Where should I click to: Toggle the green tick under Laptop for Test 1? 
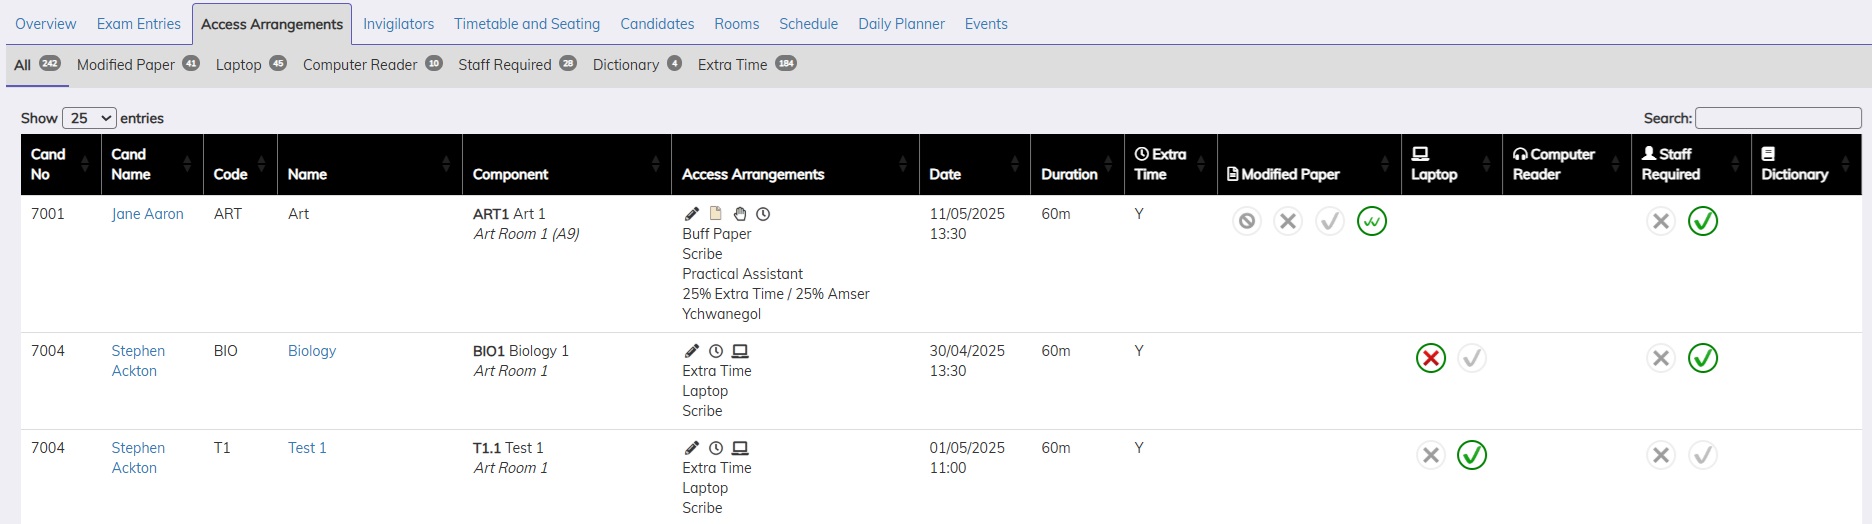tap(1471, 455)
